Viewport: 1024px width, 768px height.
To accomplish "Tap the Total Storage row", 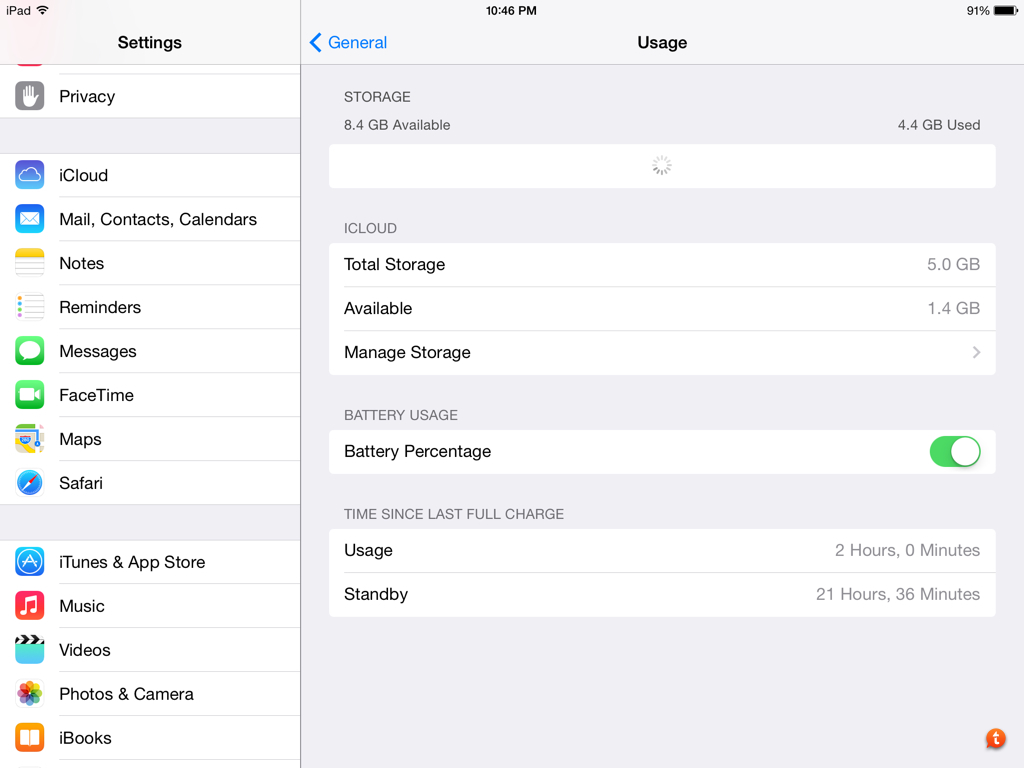I will coord(662,264).
